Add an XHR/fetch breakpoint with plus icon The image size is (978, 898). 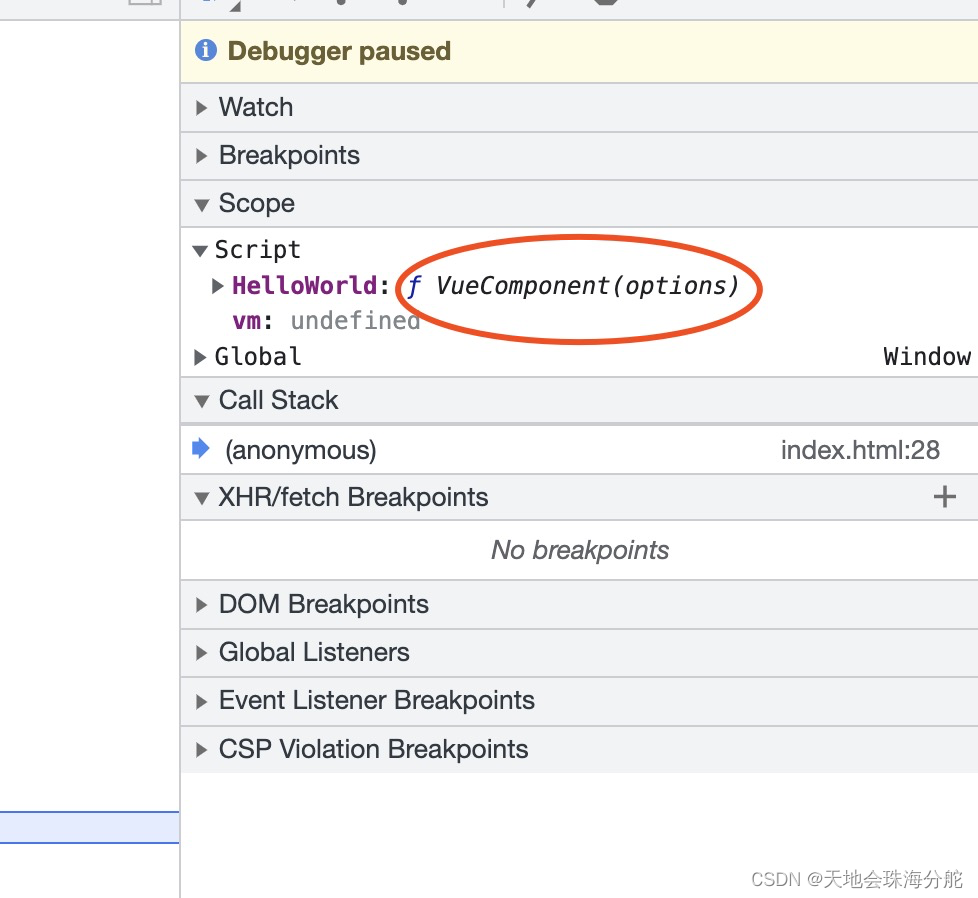coord(944,497)
